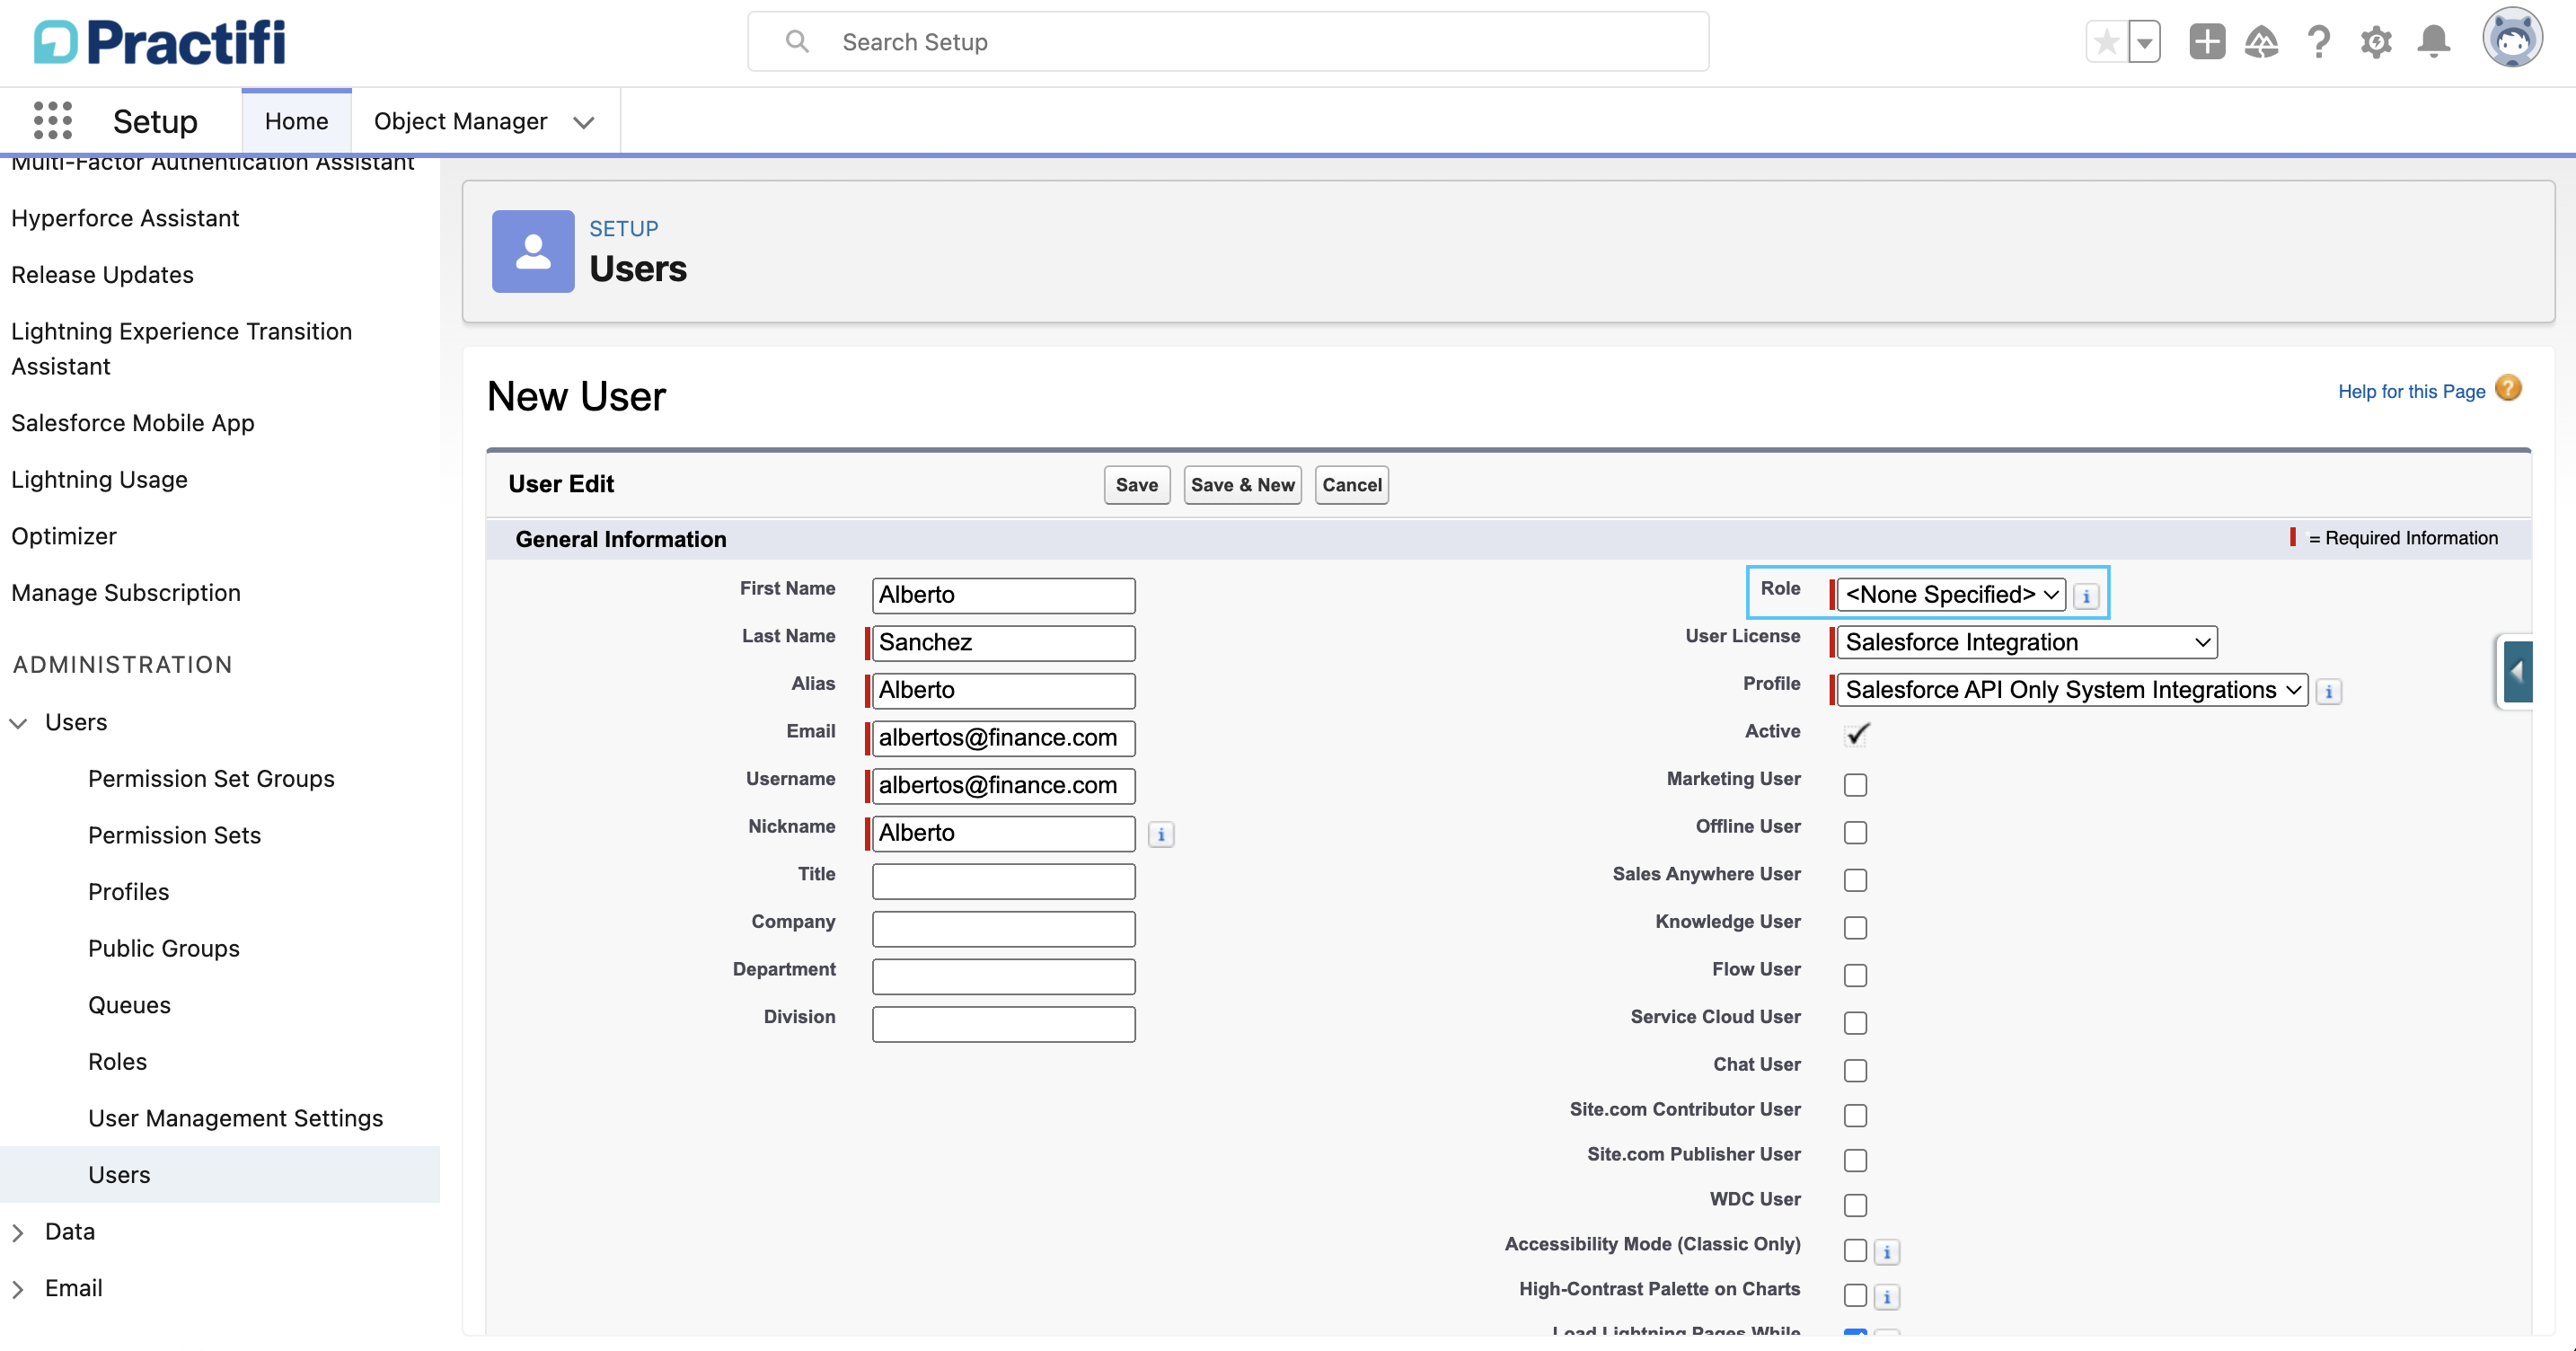This screenshot has width=2576, height=1351.
Task: Open the Setup gear icon
Action: (x=2377, y=42)
